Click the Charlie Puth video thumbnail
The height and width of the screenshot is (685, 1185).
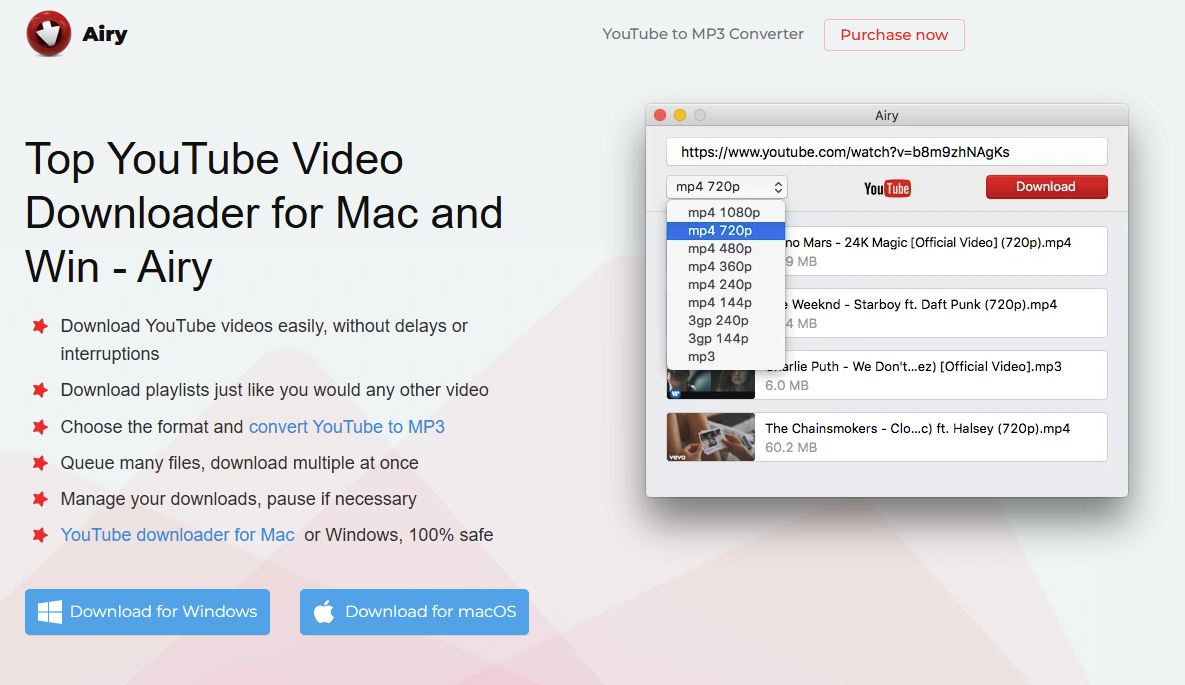(710, 384)
